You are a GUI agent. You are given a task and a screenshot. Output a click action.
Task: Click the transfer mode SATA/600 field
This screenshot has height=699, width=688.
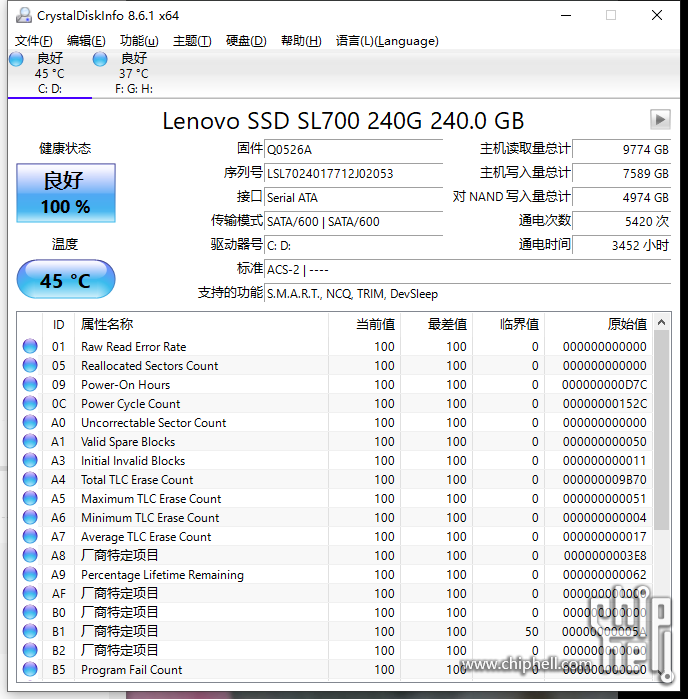[x=354, y=222]
